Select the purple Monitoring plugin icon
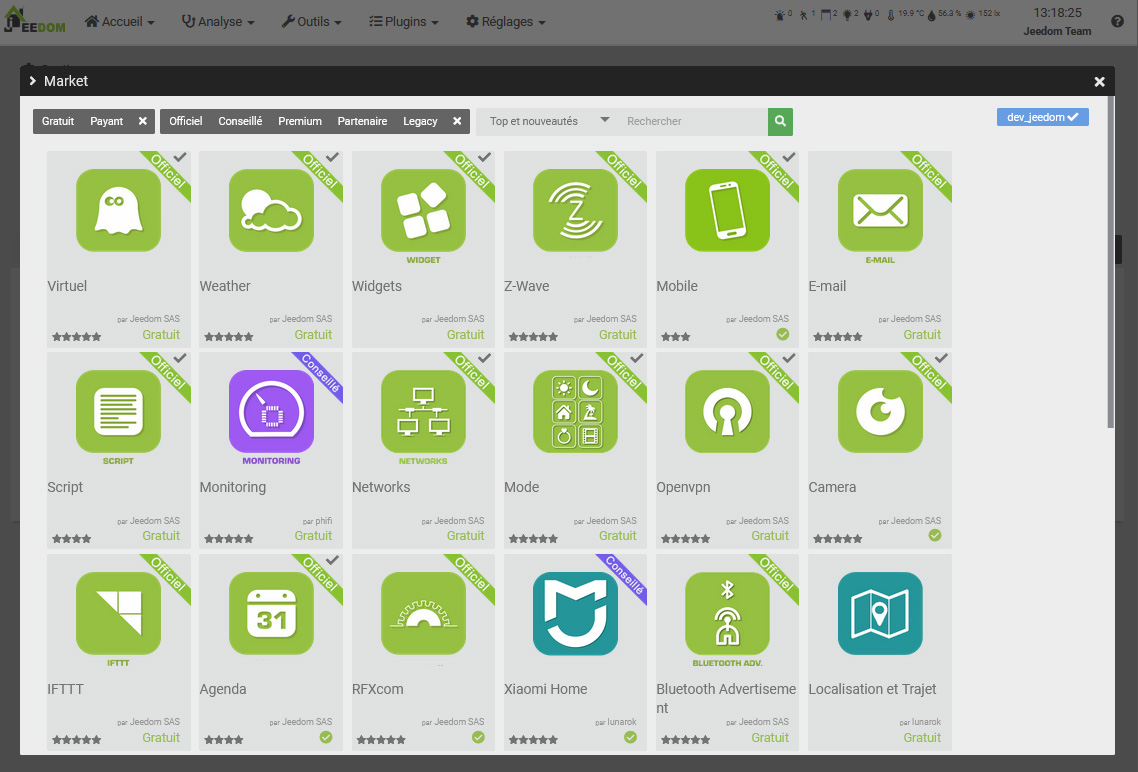The width and height of the screenshot is (1138, 772). point(271,411)
